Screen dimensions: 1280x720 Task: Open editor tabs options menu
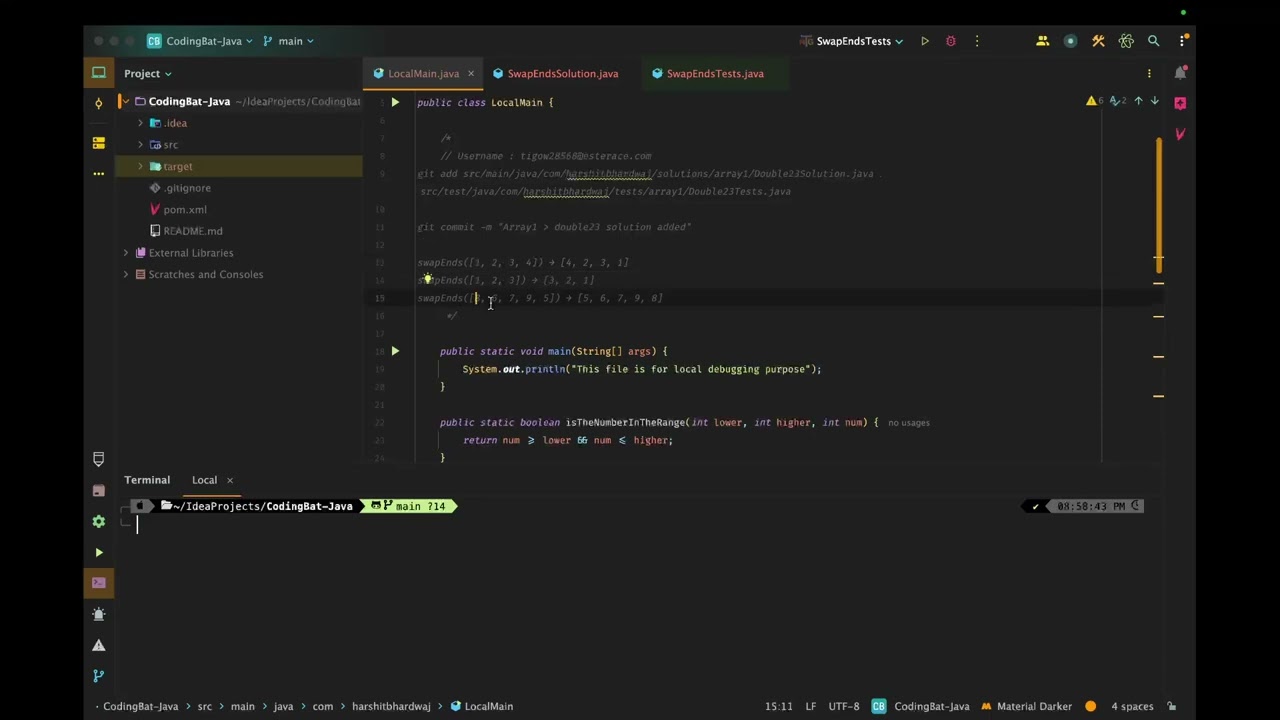(x=1149, y=73)
